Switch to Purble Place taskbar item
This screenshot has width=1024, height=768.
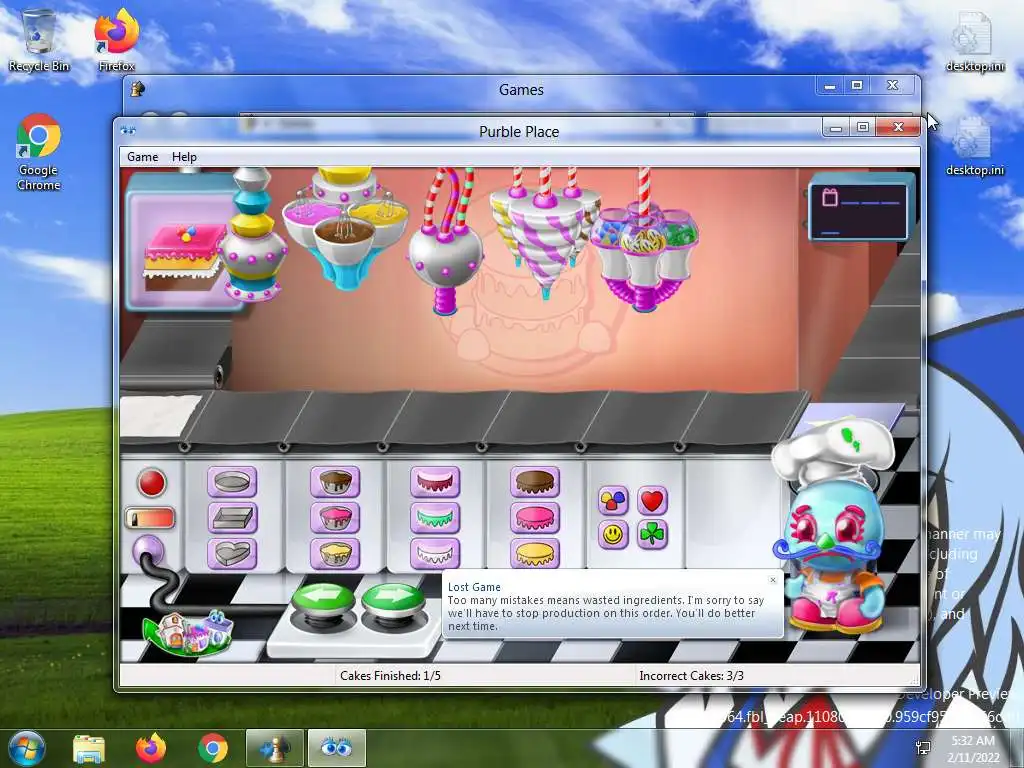(x=336, y=748)
